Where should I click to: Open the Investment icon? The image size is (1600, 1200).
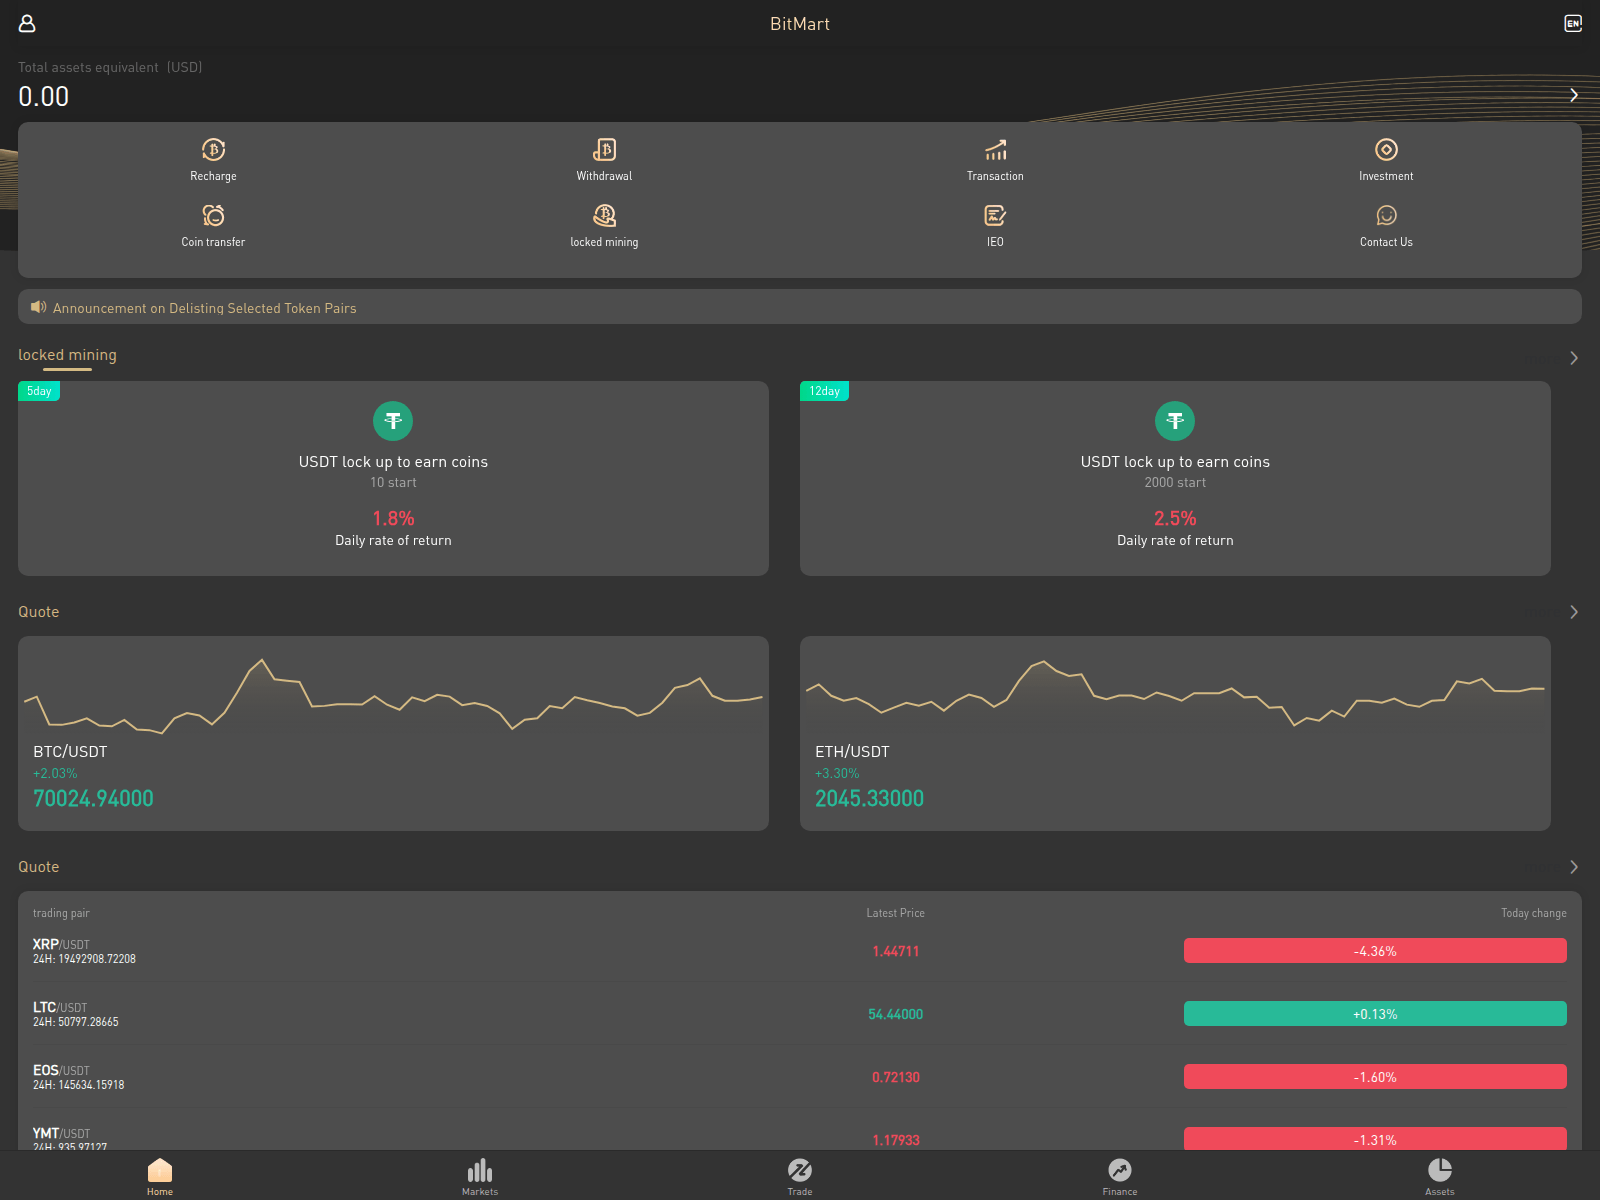point(1386,149)
